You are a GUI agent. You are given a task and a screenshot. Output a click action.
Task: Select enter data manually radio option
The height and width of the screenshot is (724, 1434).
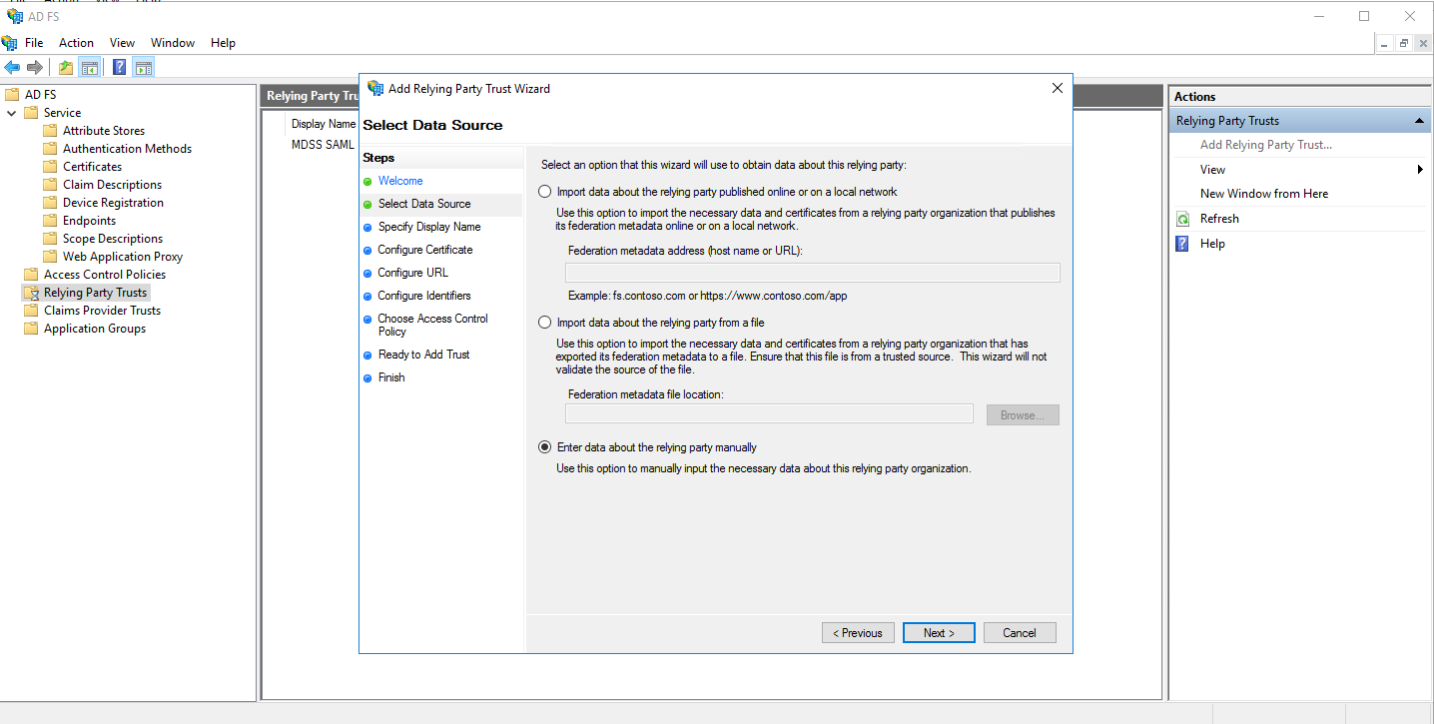pyautogui.click(x=545, y=448)
